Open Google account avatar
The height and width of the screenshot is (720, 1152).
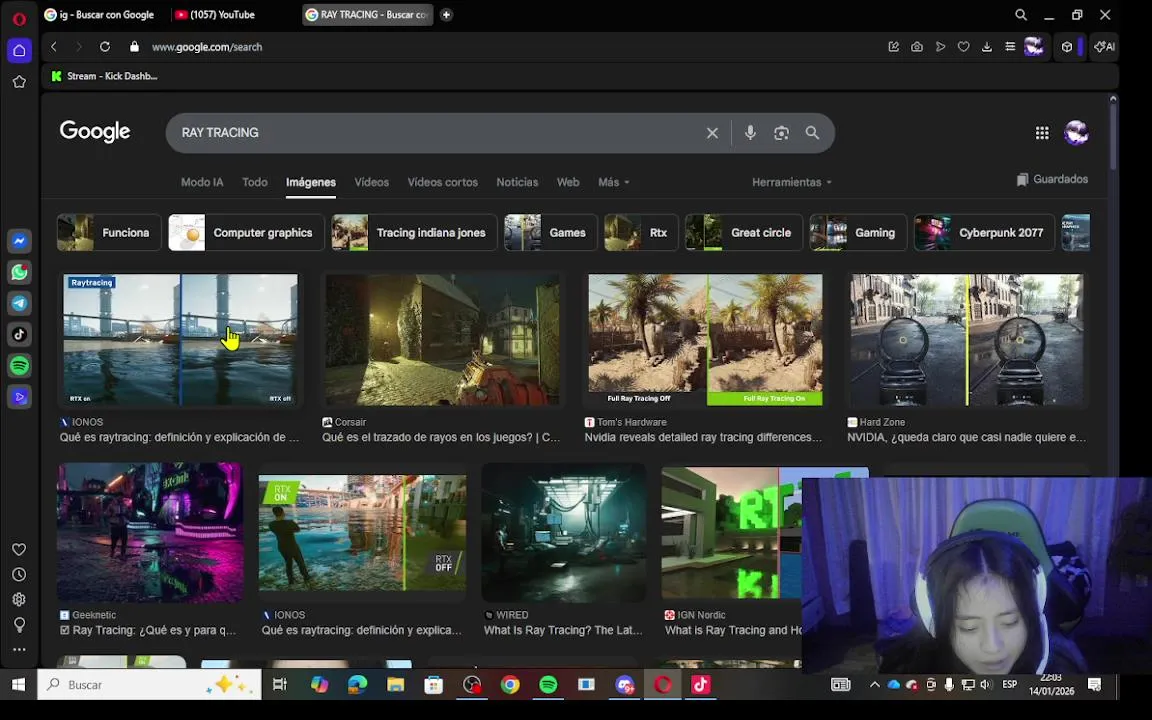1076,133
